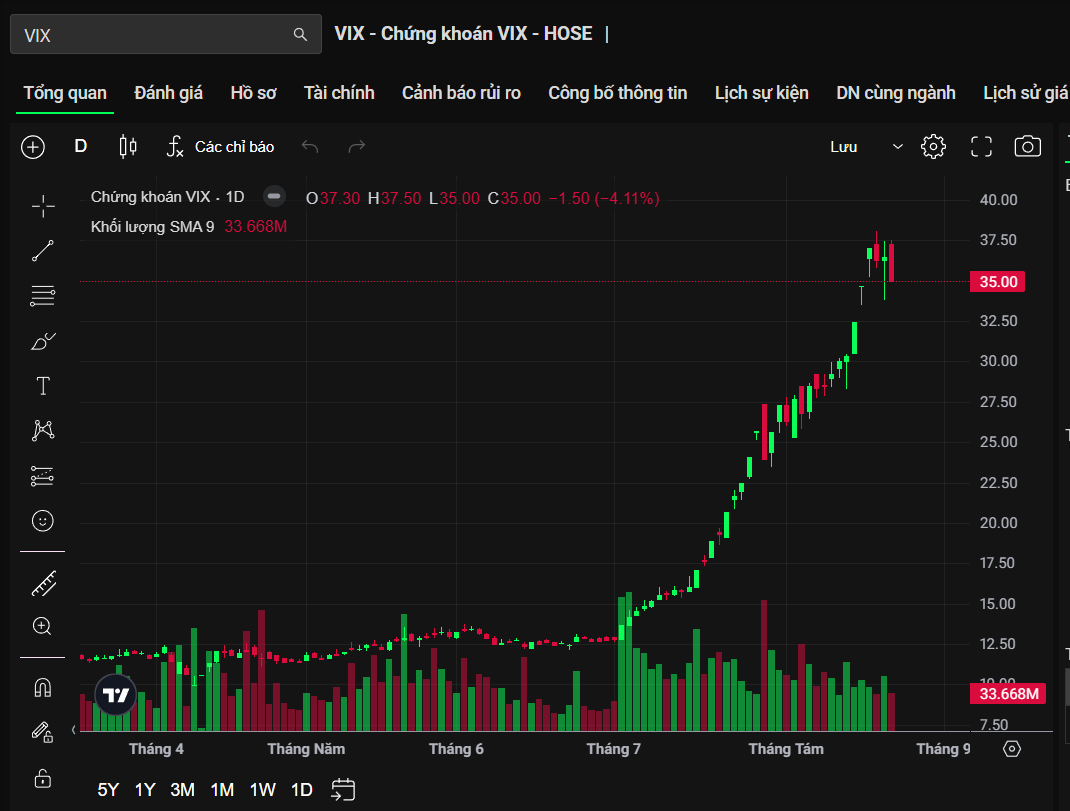Toggle magnet mode

pos(43,687)
